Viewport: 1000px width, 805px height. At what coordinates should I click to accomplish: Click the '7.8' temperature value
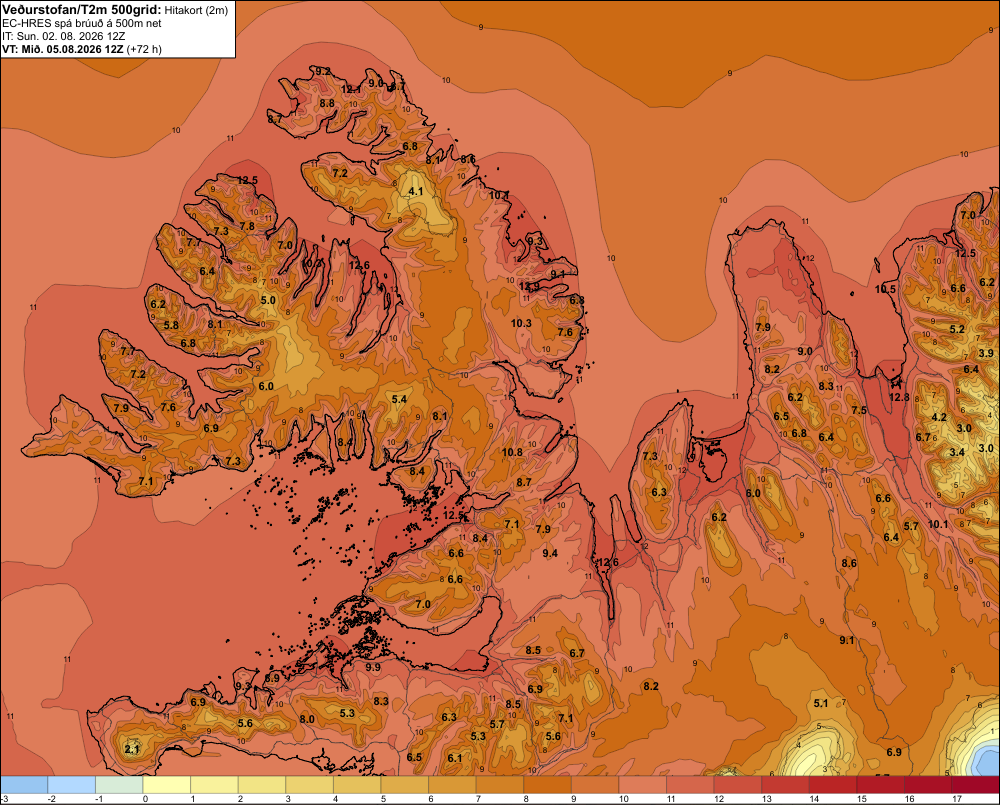point(247,226)
